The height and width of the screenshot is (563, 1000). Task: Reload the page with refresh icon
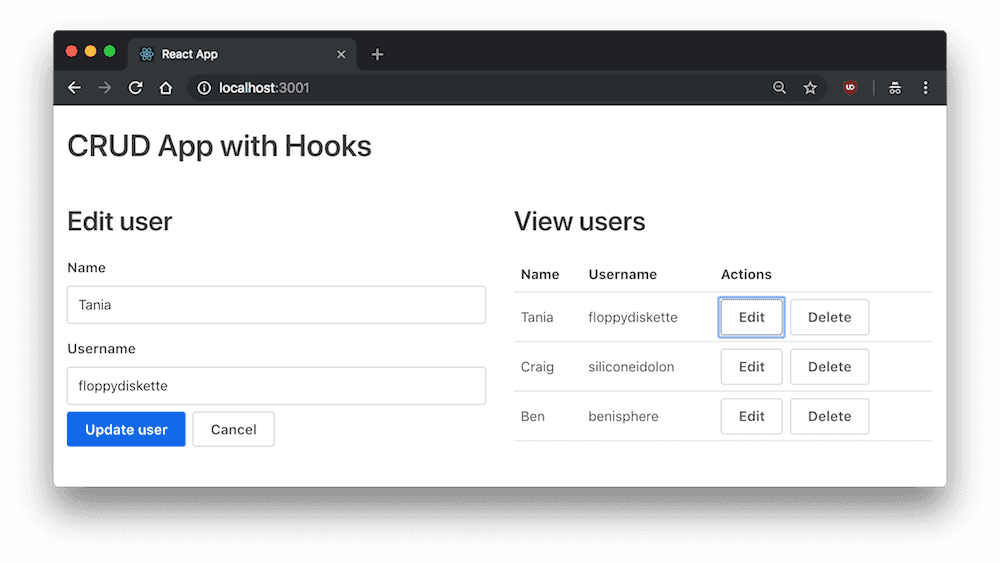[x=136, y=88]
